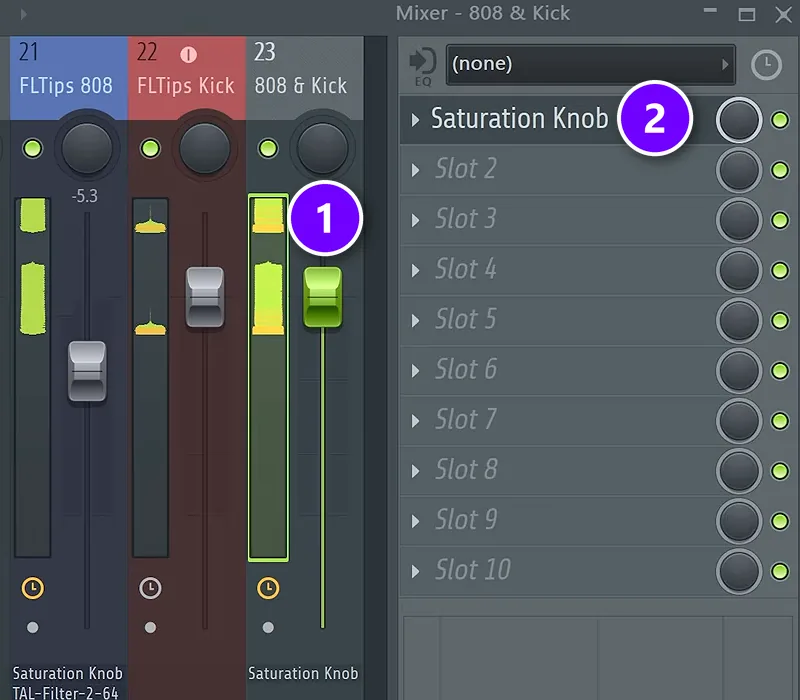The width and height of the screenshot is (800, 700).
Task: Expand the Slot 8 menu arrow
Action: click(x=415, y=470)
